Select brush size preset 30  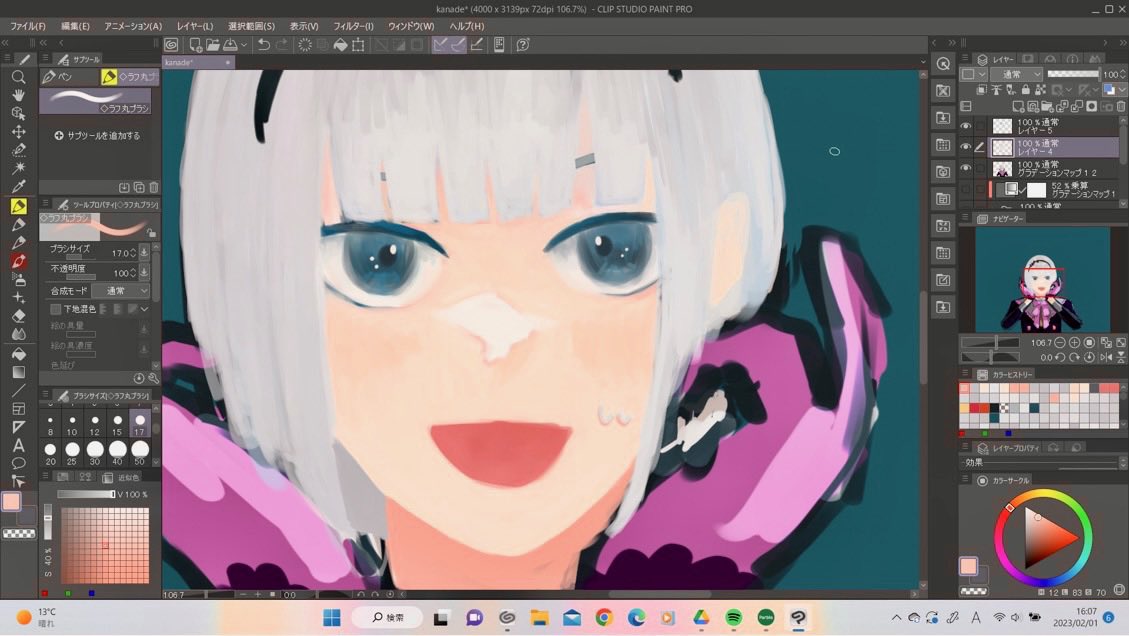point(94,453)
